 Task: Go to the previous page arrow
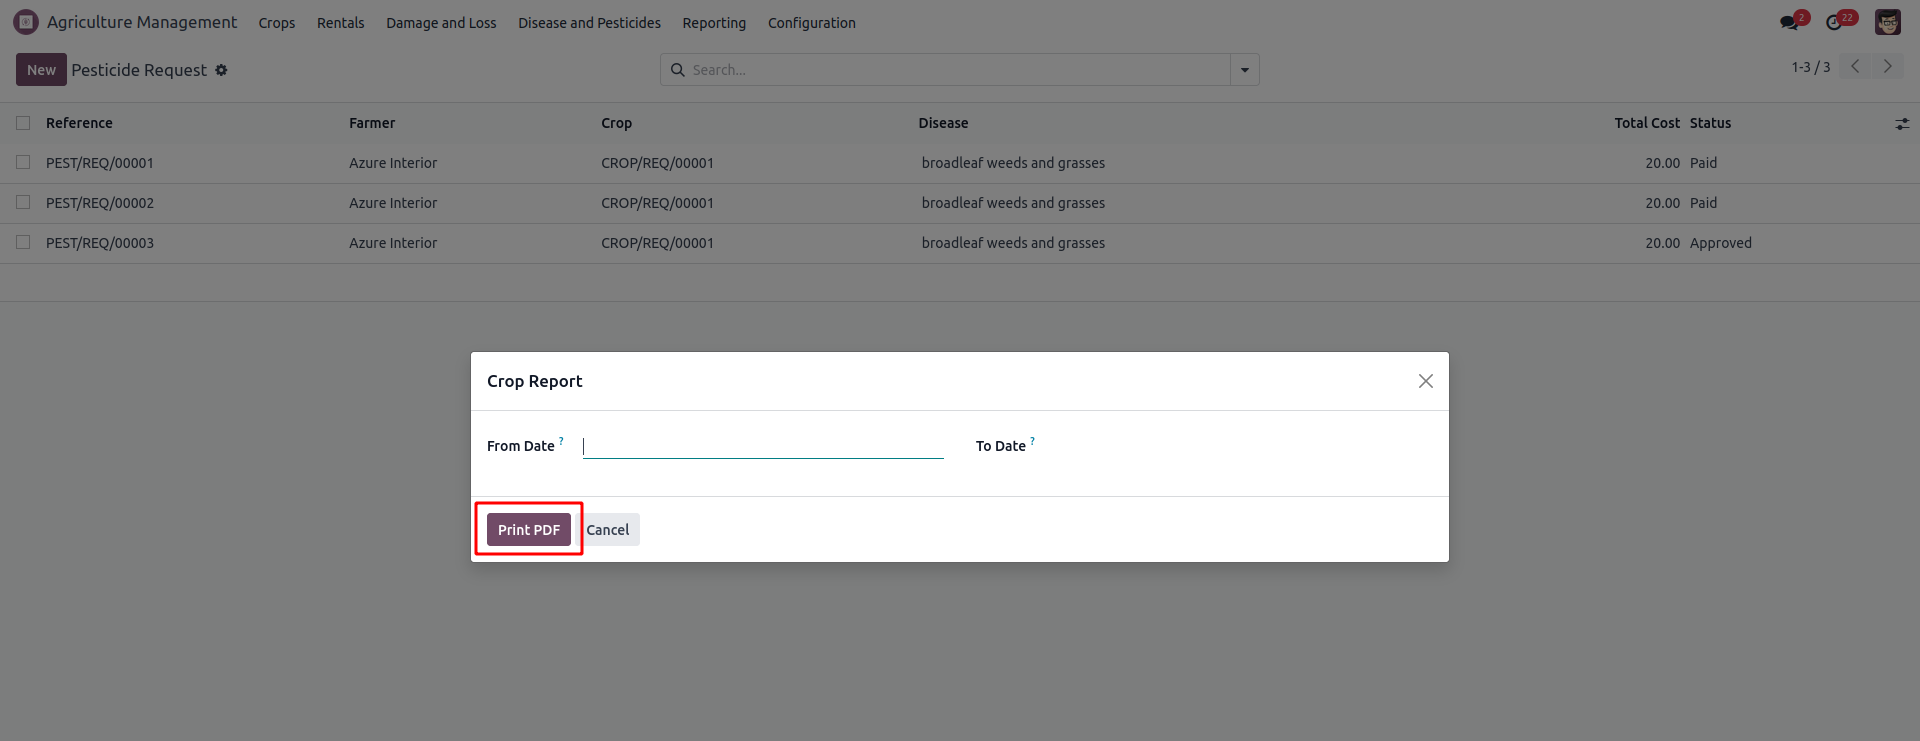[1855, 67]
